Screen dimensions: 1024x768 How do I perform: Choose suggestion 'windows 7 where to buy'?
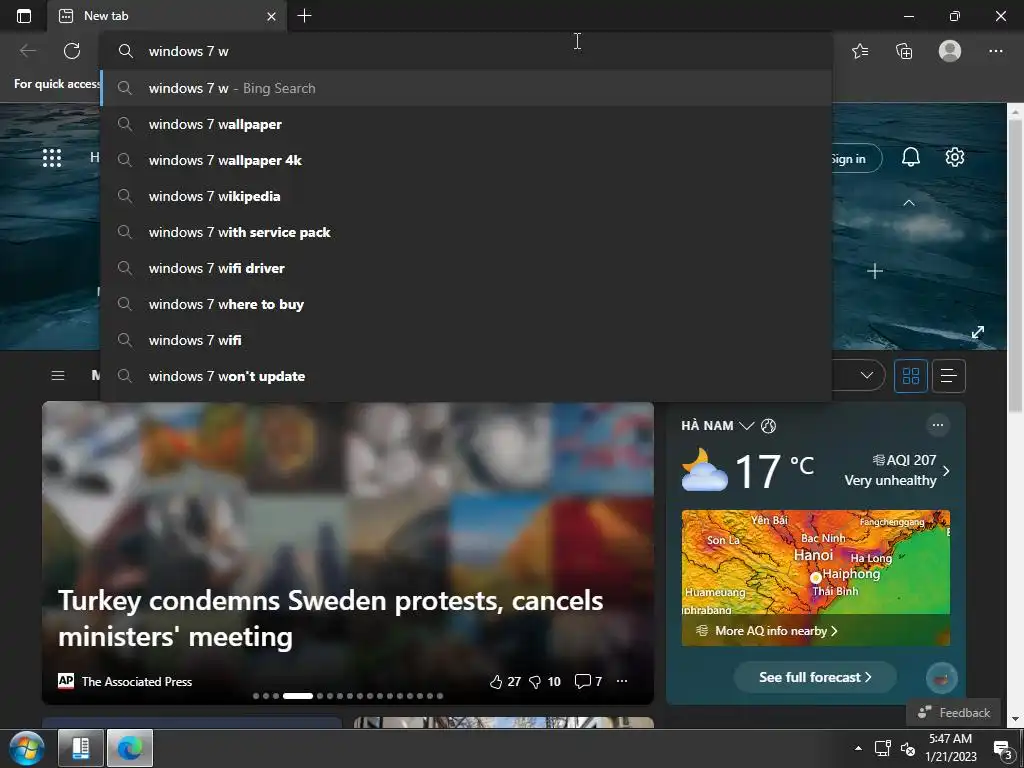[466, 304]
